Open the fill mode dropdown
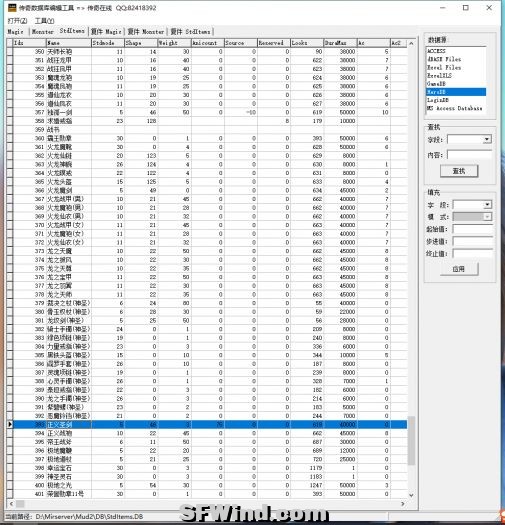The image size is (505, 525). [x=488, y=217]
